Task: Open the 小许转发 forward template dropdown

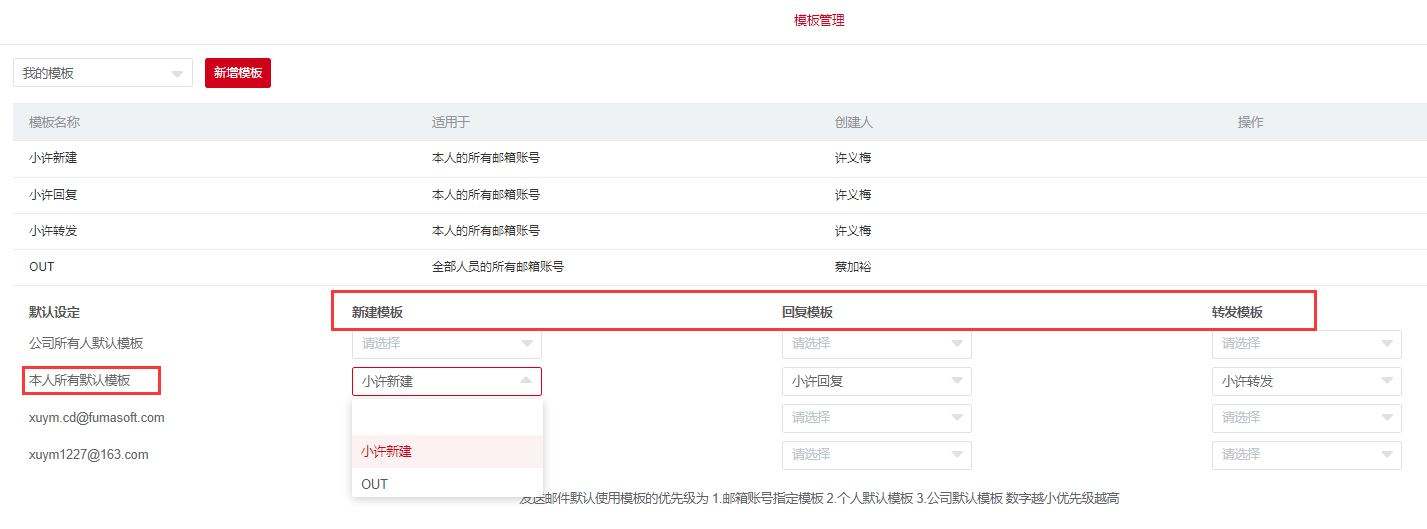Action: coord(1306,381)
